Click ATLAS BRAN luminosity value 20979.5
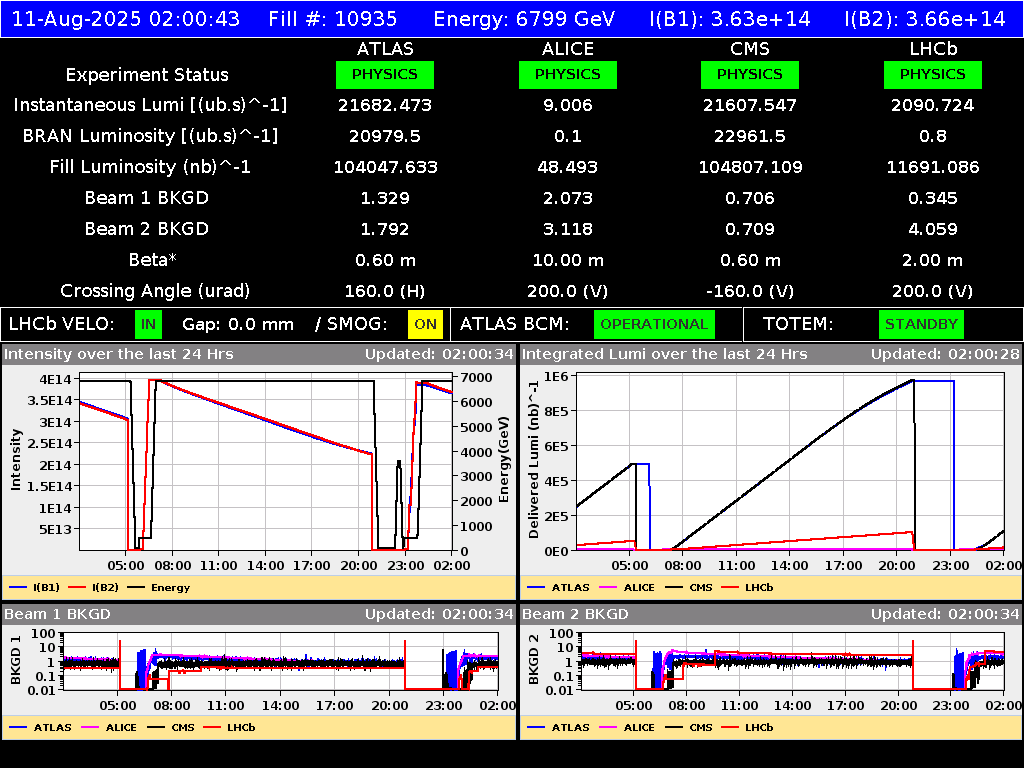Screen dimensions: 1024x768 [385, 136]
